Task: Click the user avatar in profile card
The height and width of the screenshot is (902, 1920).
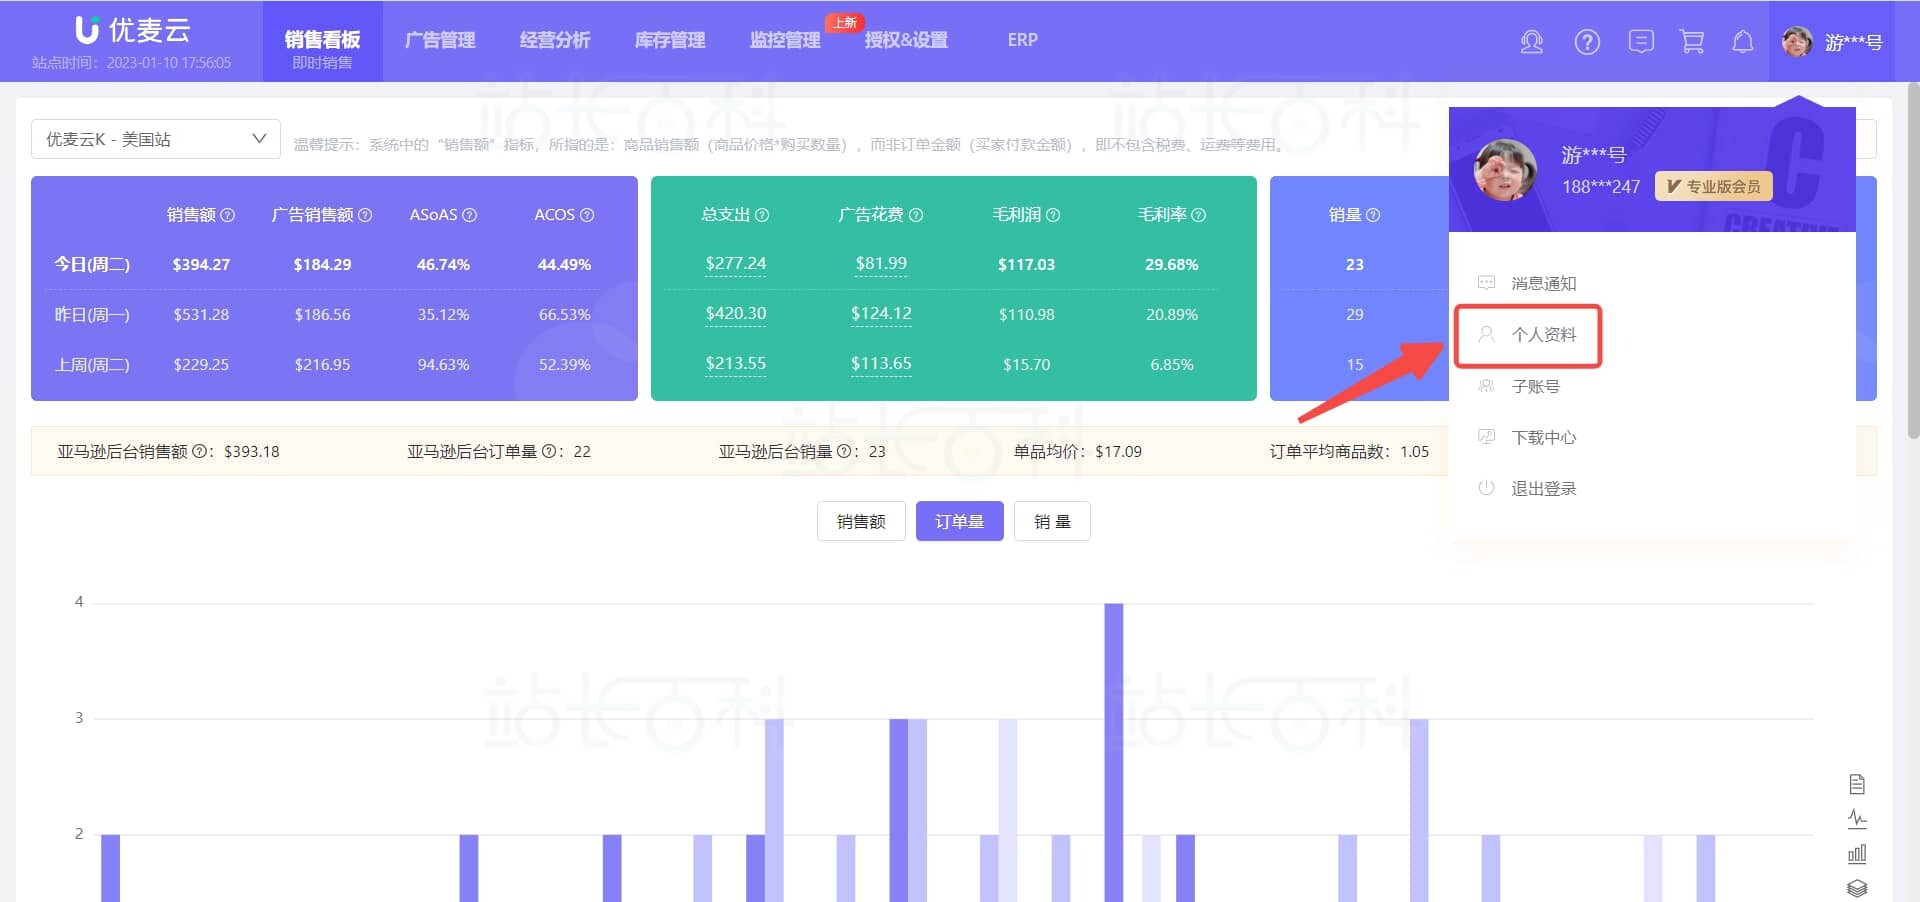Action: [x=1505, y=170]
